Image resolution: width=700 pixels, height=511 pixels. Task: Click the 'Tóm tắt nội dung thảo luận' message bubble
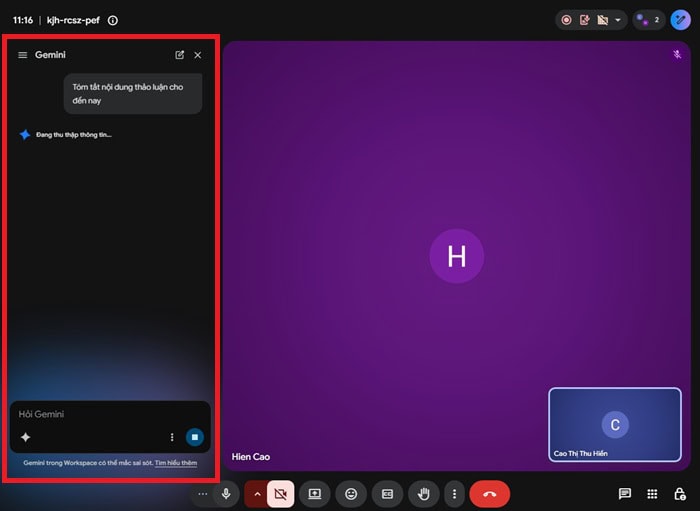pyautogui.click(x=133, y=94)
